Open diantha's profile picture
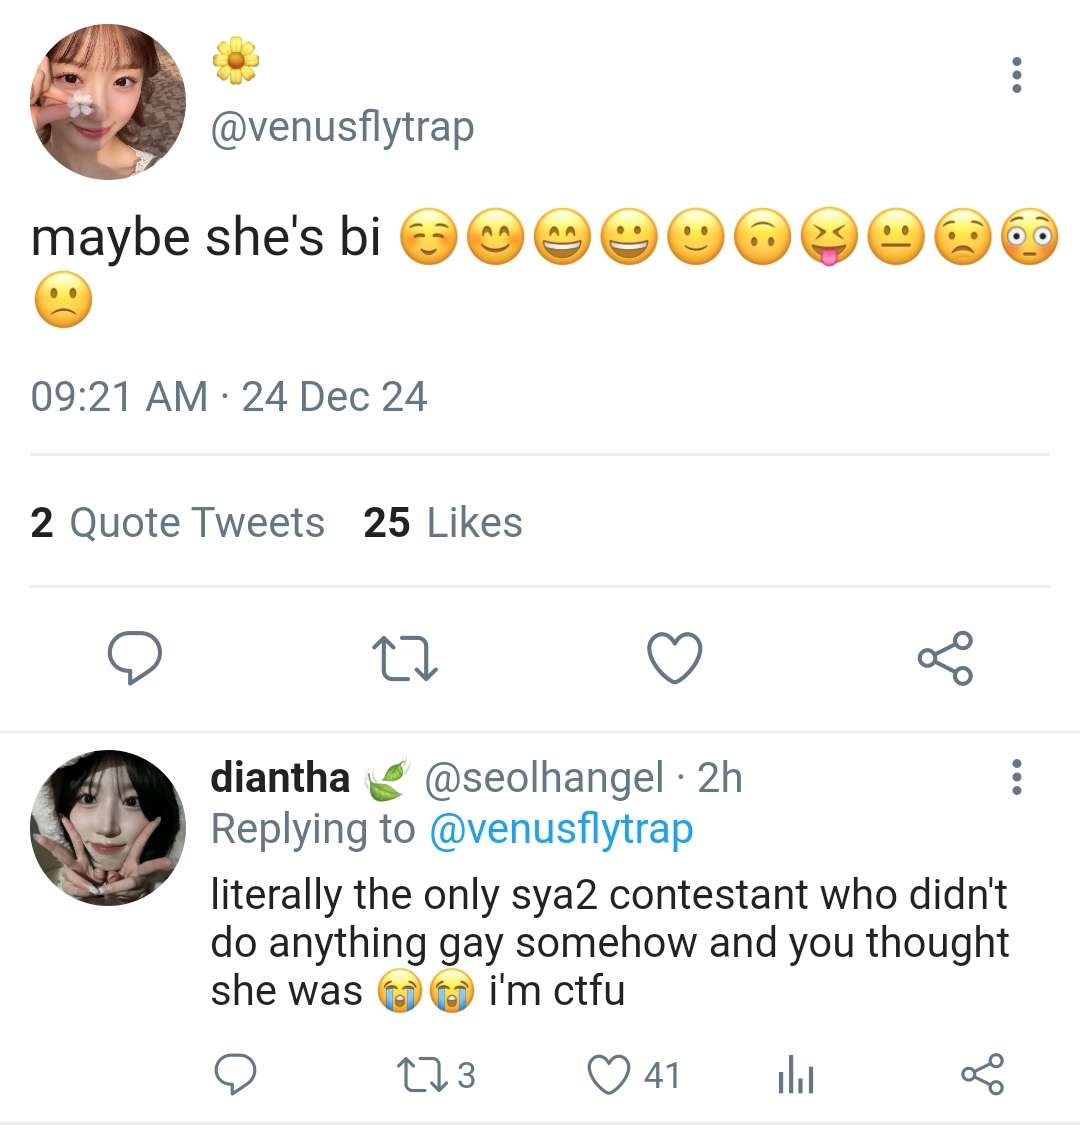 108,828
